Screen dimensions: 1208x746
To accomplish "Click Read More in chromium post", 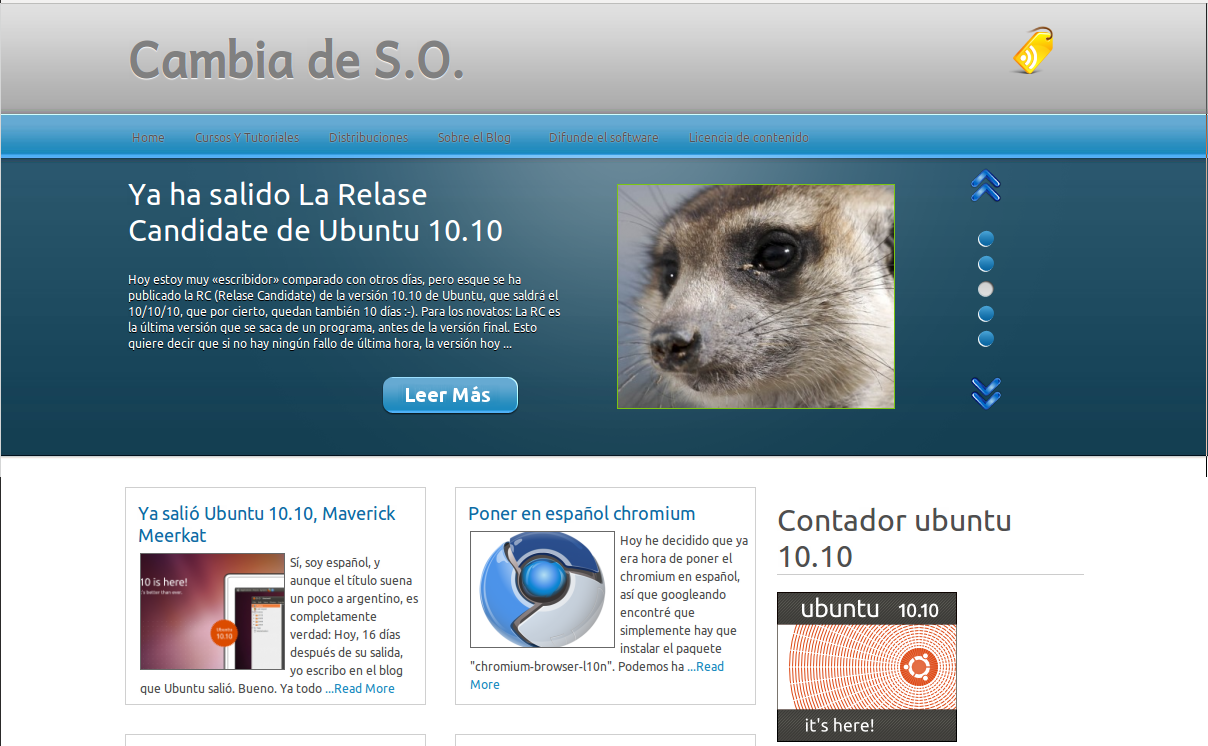I will (x=597, y=675).
